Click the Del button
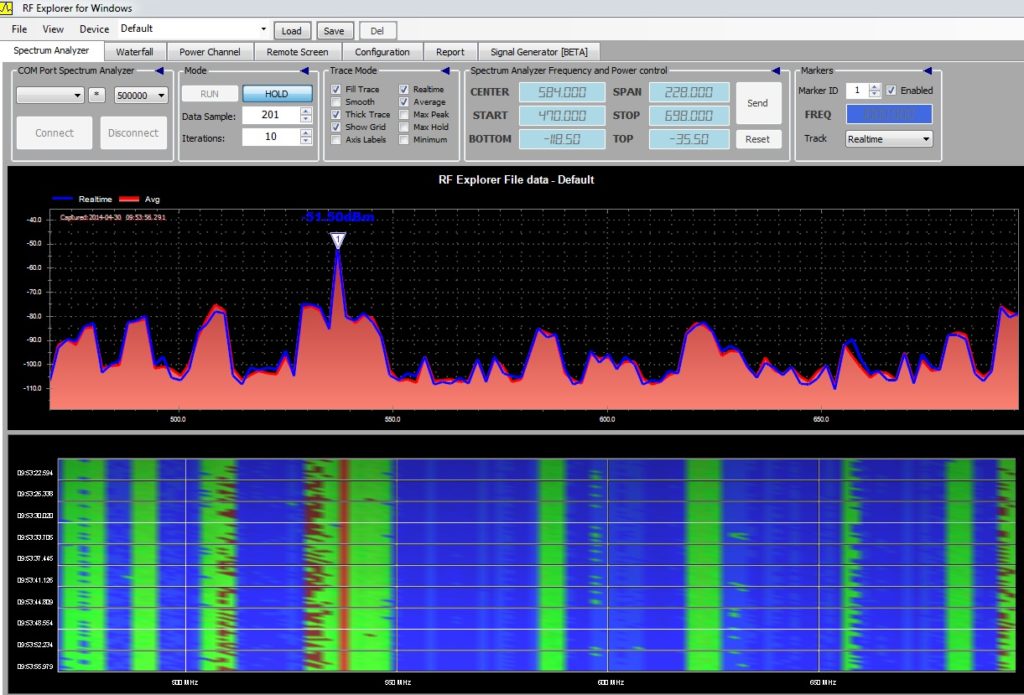 pyautogui.click(x=377, y=31)
